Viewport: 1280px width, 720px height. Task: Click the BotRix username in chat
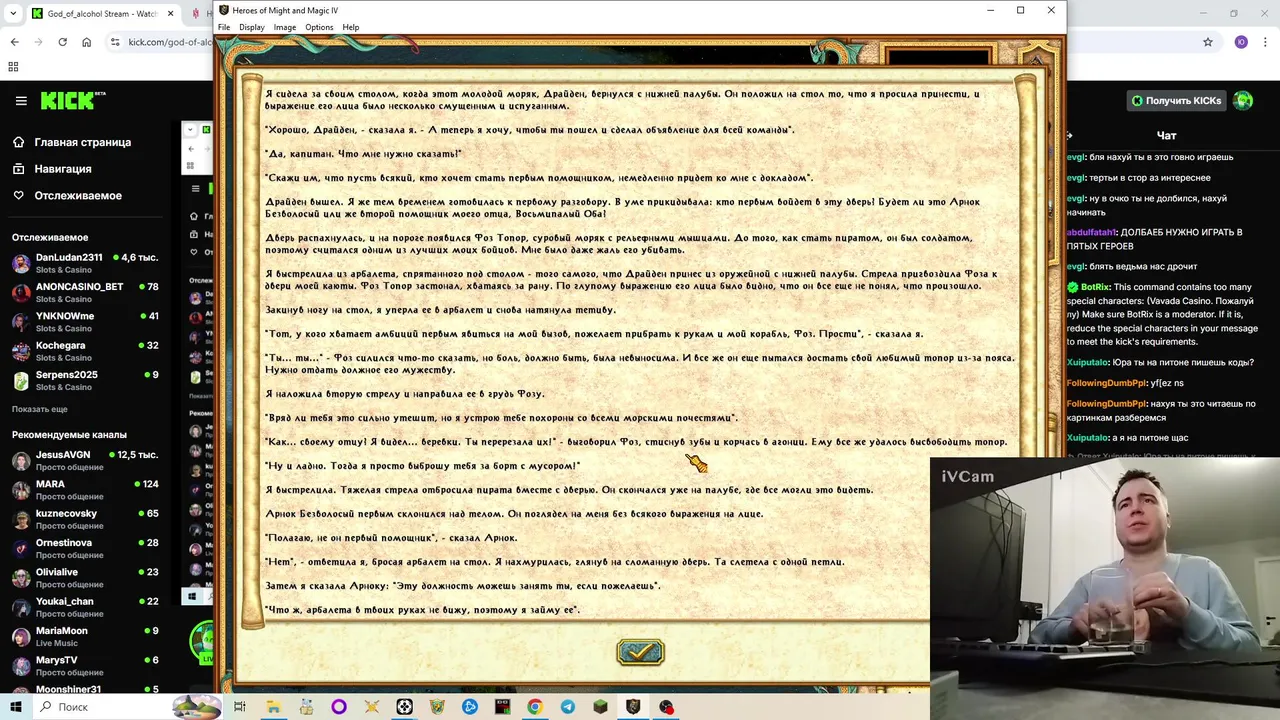1094,287
